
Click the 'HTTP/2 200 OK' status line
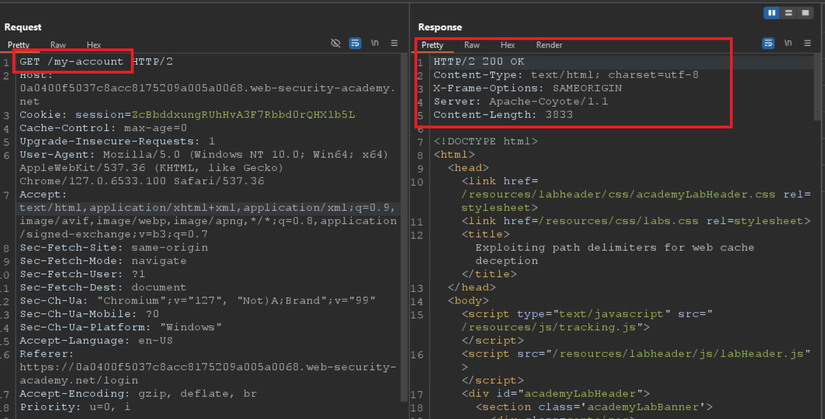479,62
